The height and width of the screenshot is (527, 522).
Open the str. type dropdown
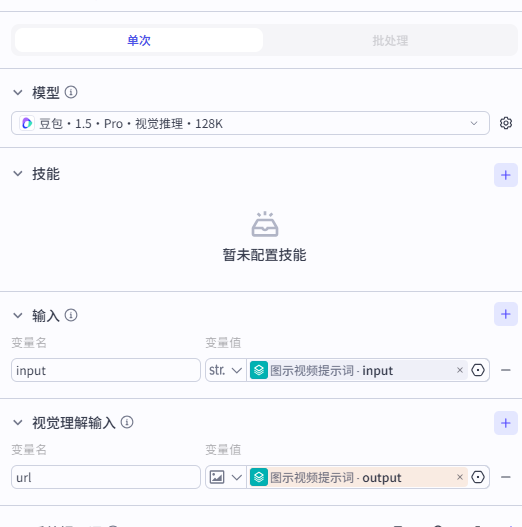tap(226, 370)
